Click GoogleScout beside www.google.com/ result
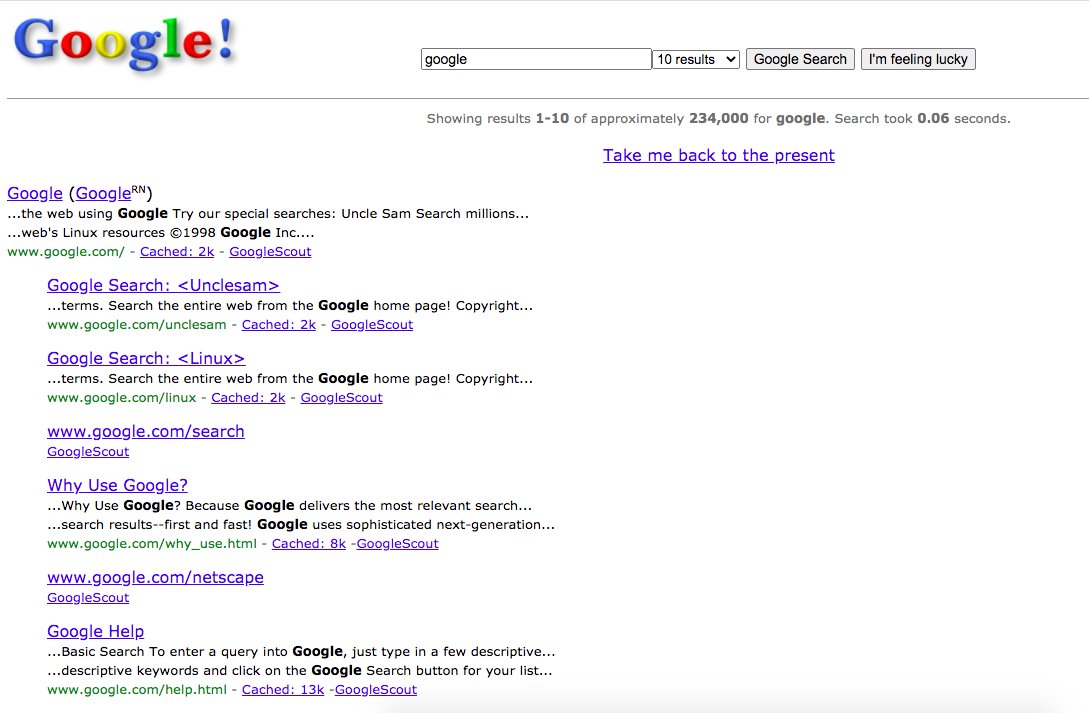Image resolution: width=1089 pixels, height=713 pixels. (x=270, y=251)
